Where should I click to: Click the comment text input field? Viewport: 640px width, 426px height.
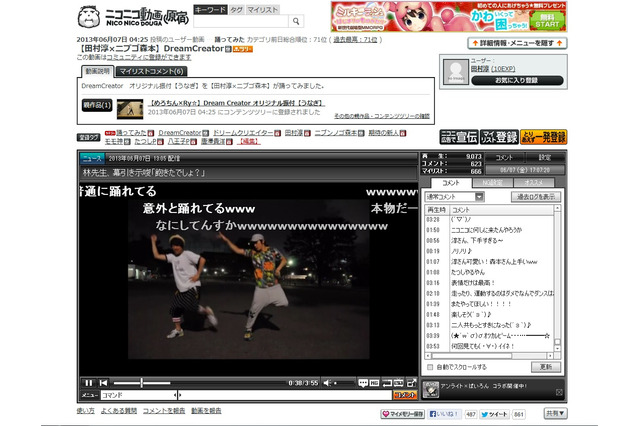click(285, 395)
